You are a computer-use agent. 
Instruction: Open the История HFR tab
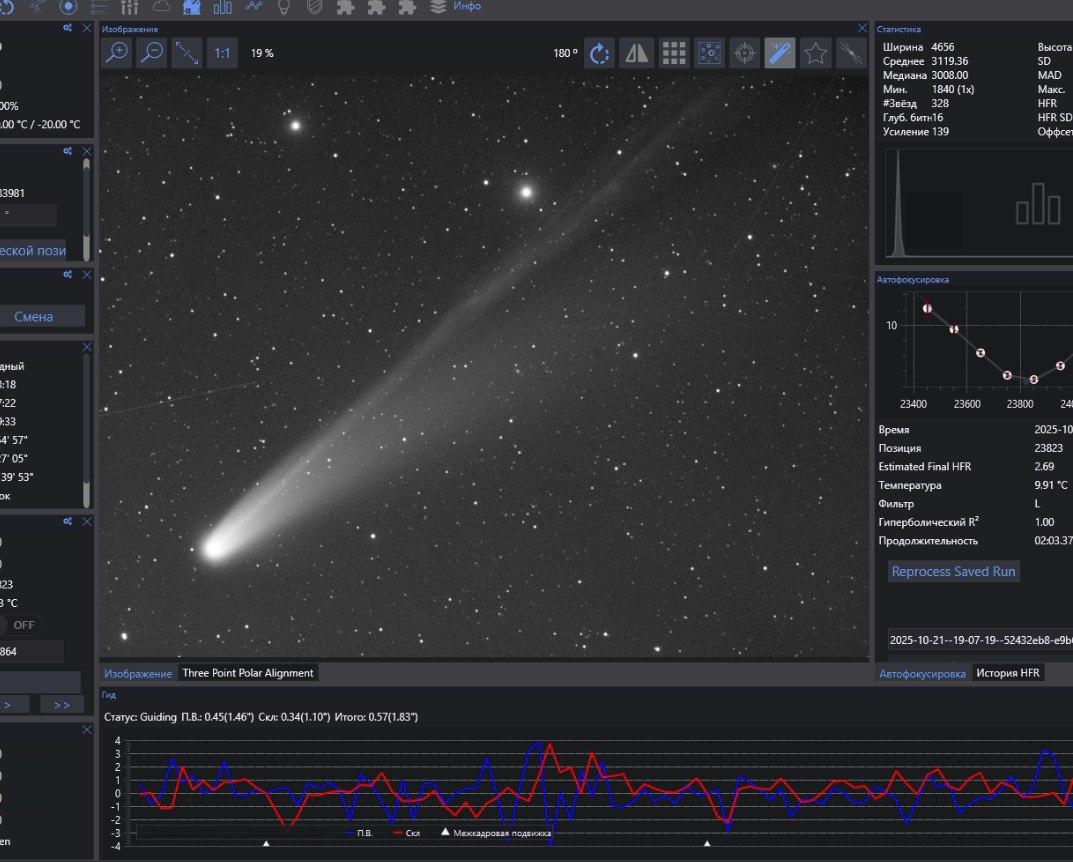1008,673
